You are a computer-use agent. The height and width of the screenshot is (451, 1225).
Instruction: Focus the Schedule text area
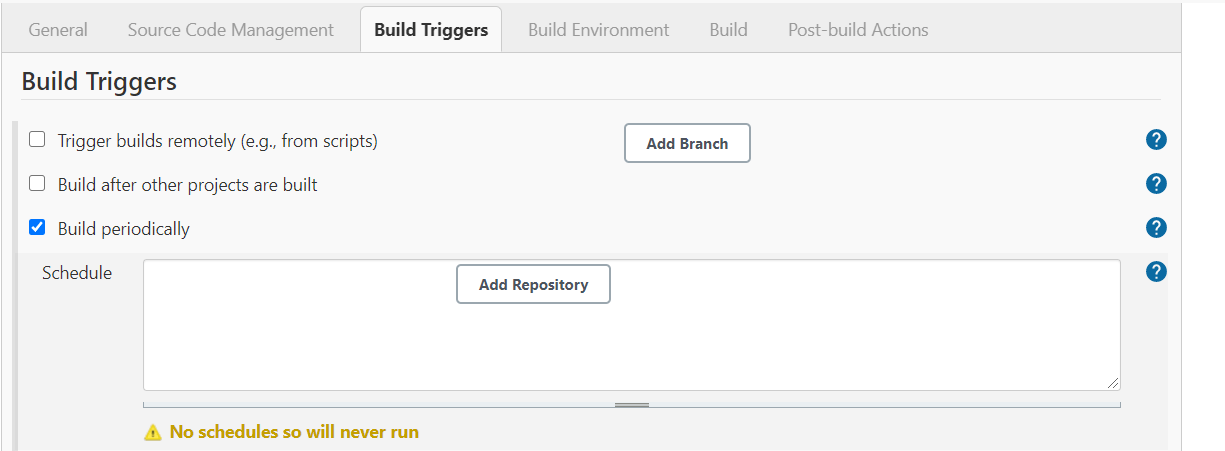[800, 340]
